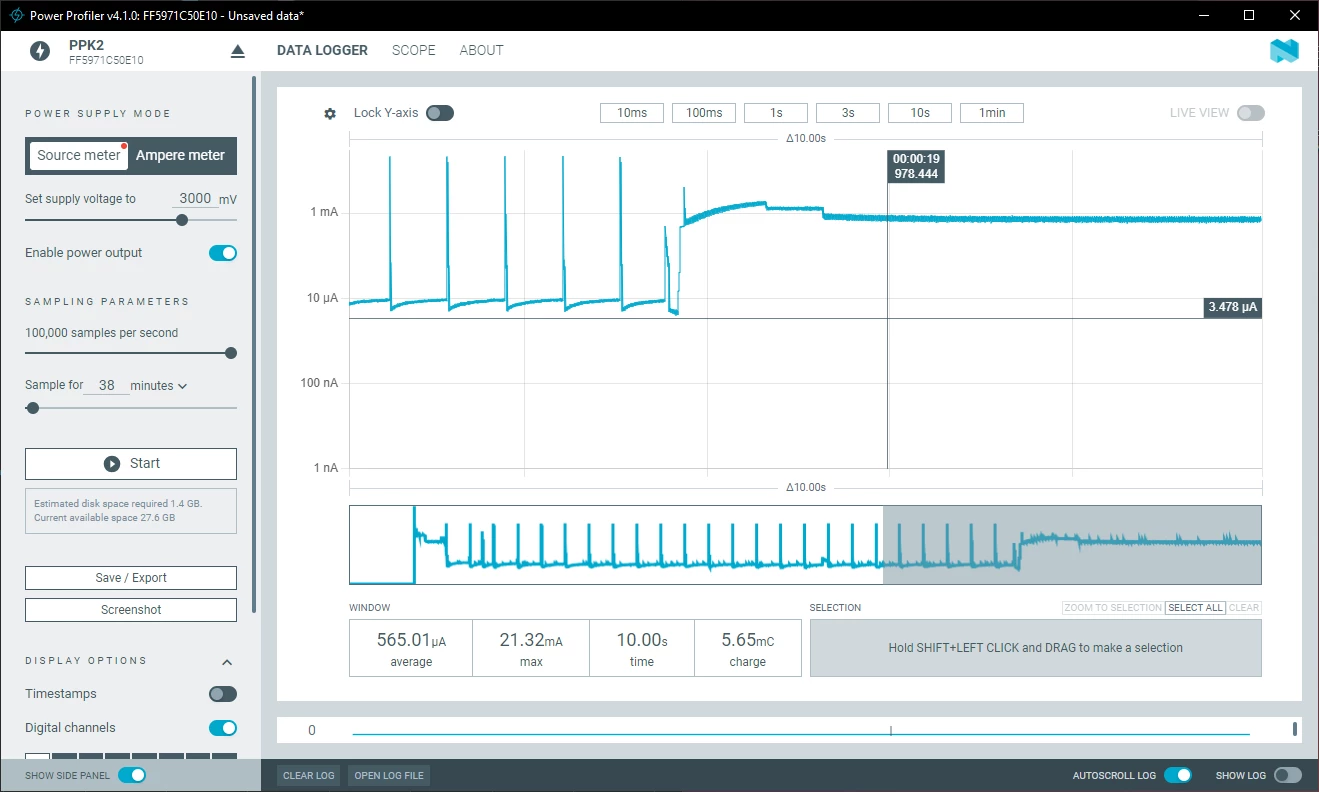Viewport: 1319px width, 792px height.
Task: Disable the power output switch
Action: [x=223, y=253]
